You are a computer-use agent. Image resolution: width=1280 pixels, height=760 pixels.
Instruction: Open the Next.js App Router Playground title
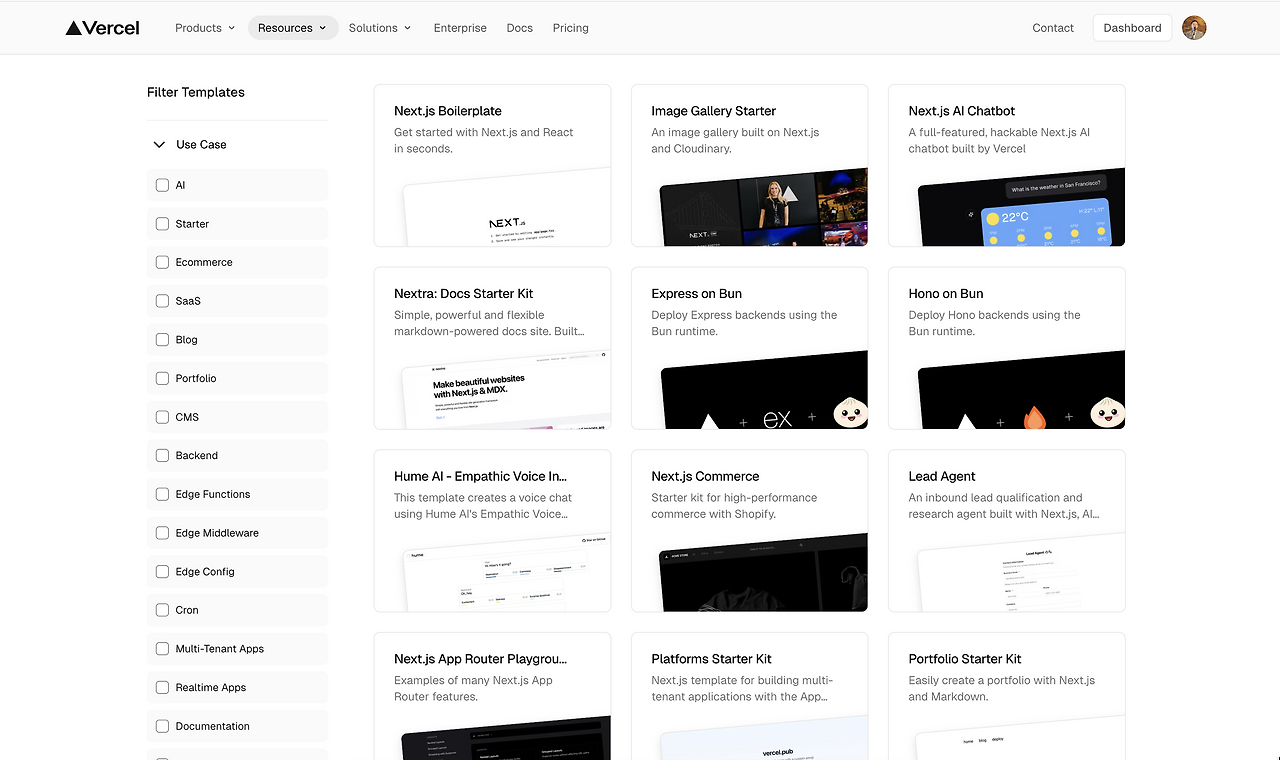point(480,659)
